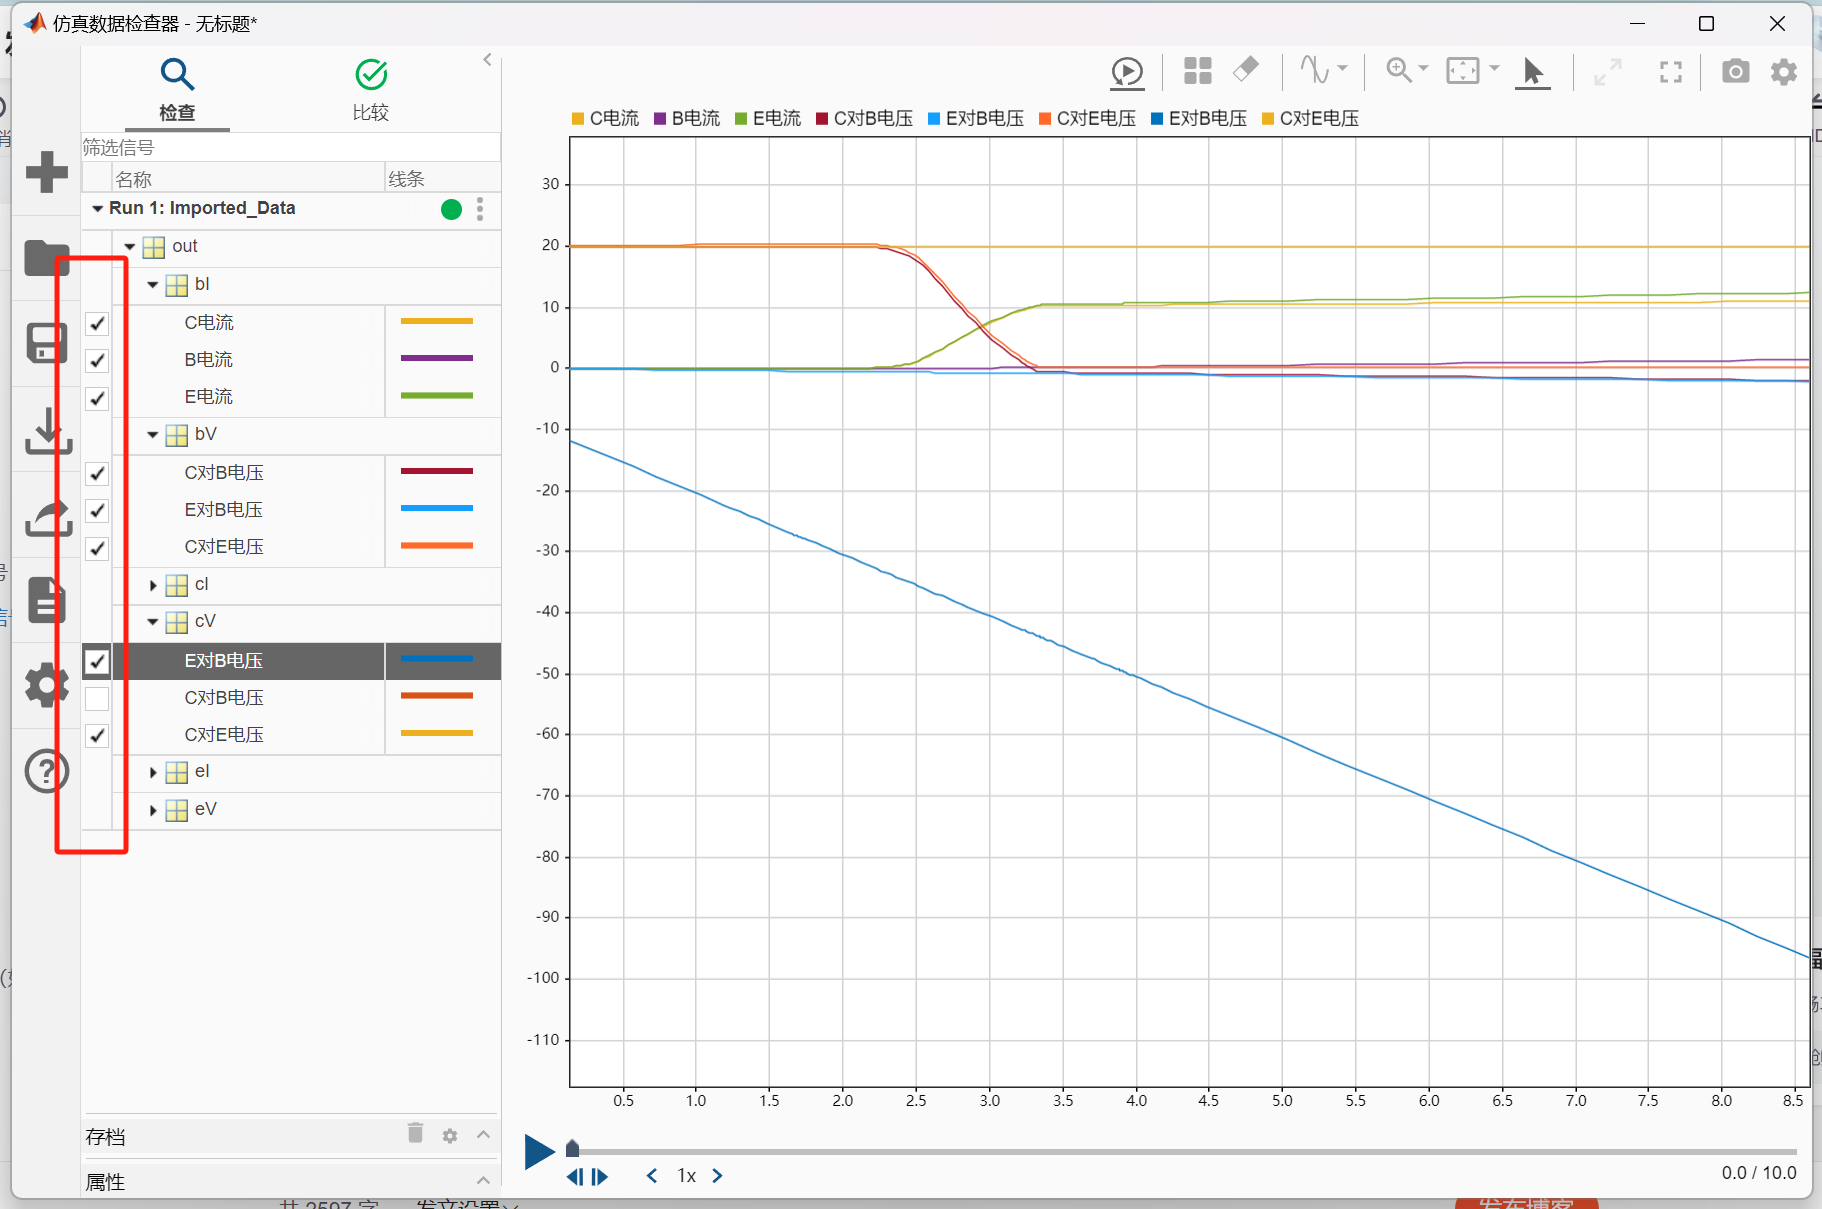
Task: Show the cursors waveform tool
Action: click(x=1314, y=69)
